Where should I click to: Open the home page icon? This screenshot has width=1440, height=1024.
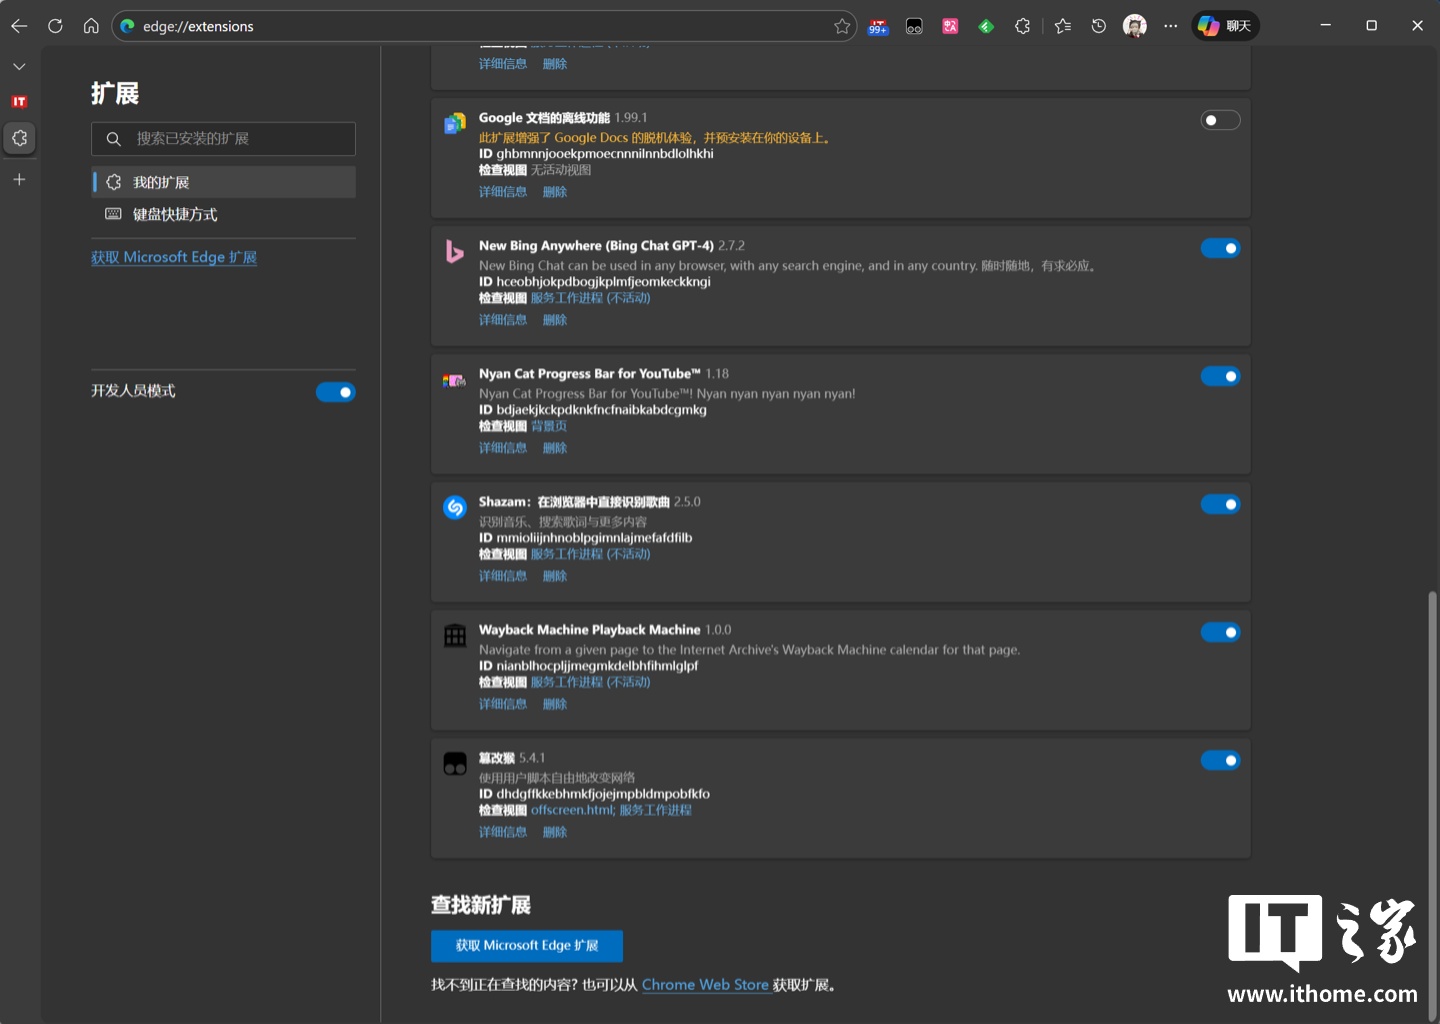coord(91,26)
